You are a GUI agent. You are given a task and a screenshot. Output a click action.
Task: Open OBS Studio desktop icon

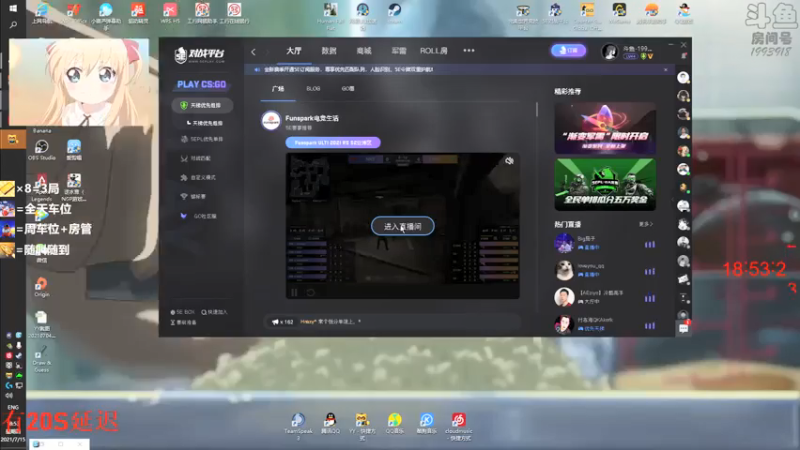tap(41, 151)
